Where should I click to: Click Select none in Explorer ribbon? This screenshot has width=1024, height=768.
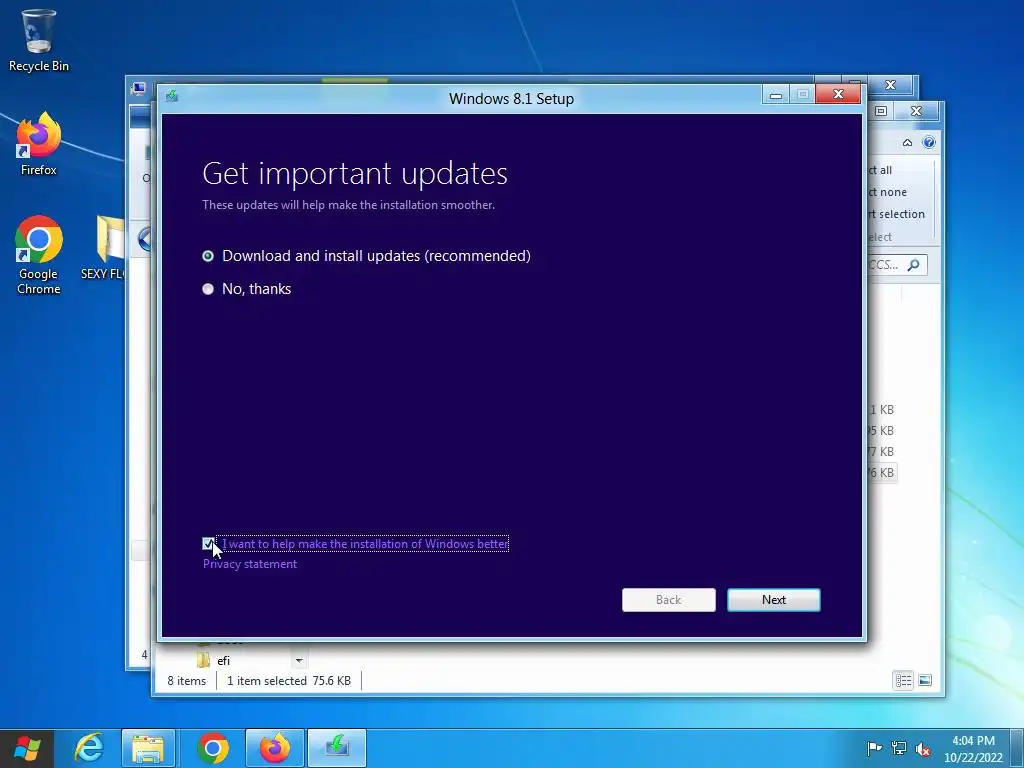tap(888, 192)
